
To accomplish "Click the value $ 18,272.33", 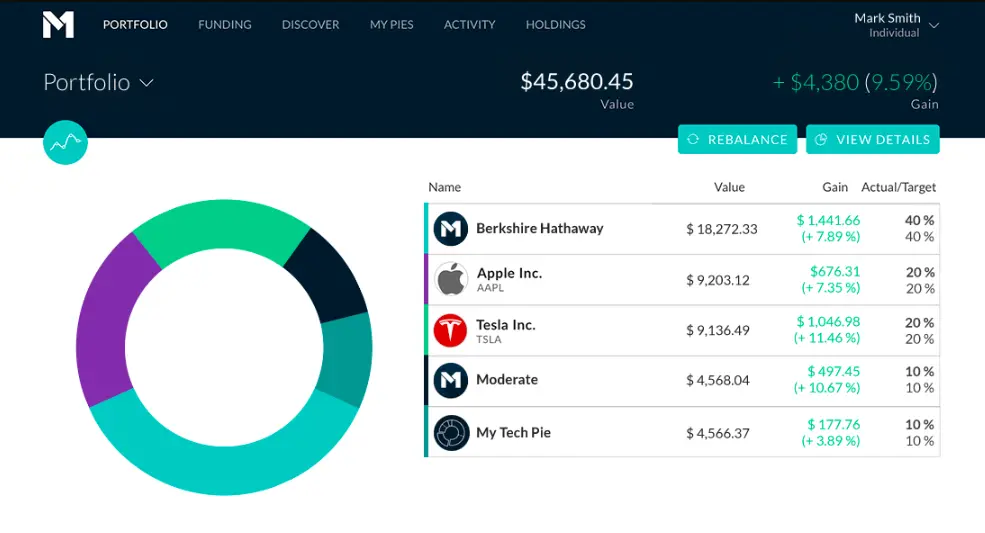I will click(x=722, y=229).
